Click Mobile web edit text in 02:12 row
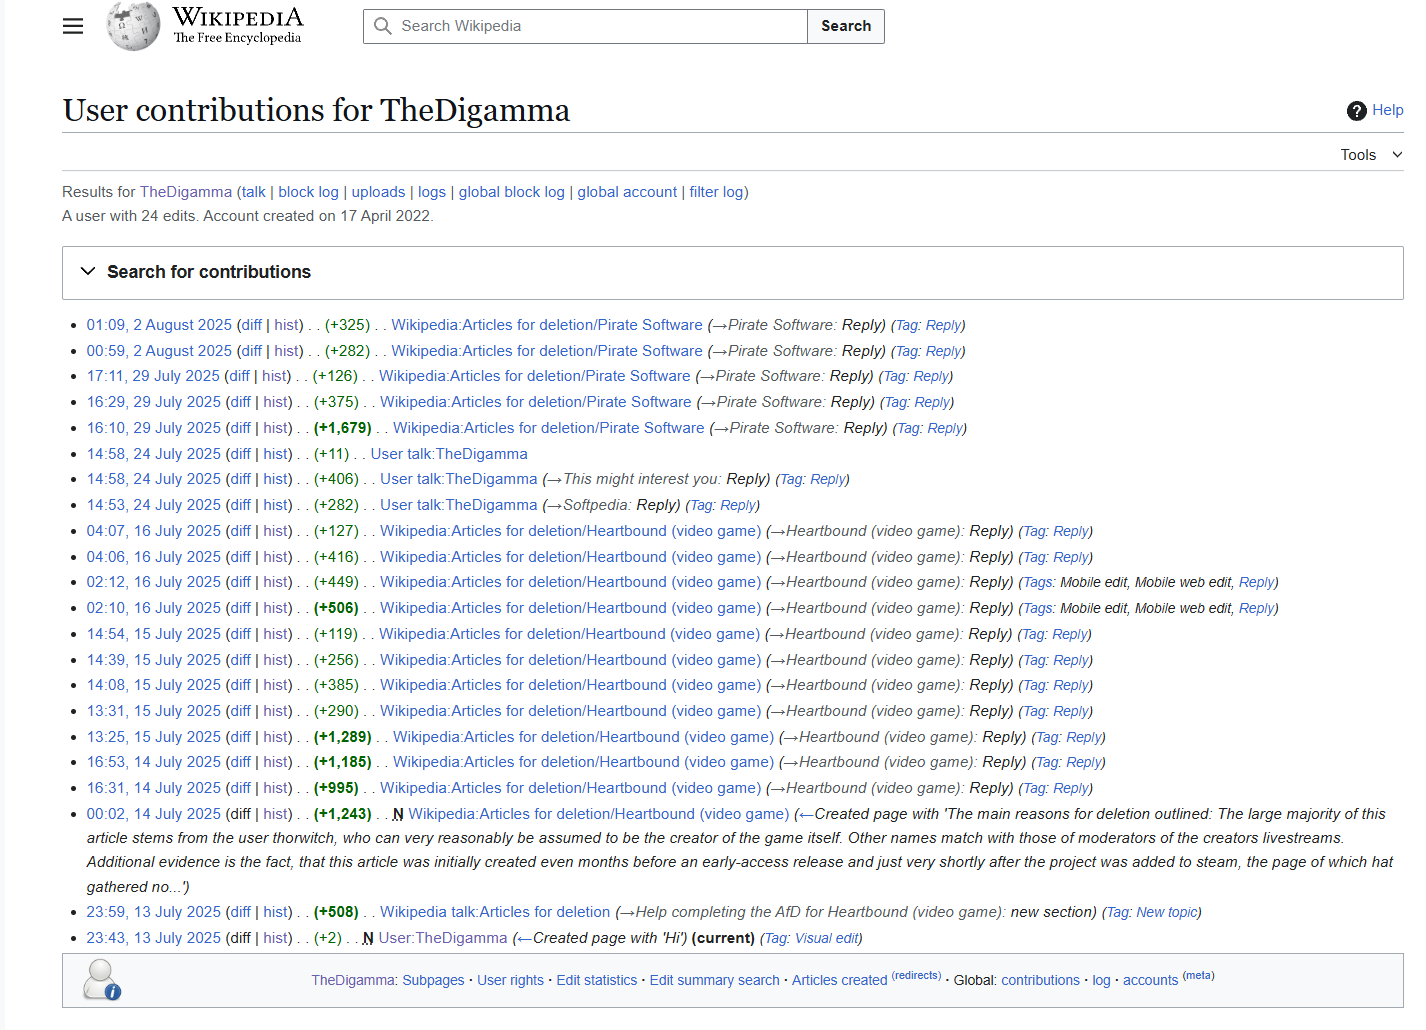Screen dimensions: 1426x1030 tap(1183, 582)
